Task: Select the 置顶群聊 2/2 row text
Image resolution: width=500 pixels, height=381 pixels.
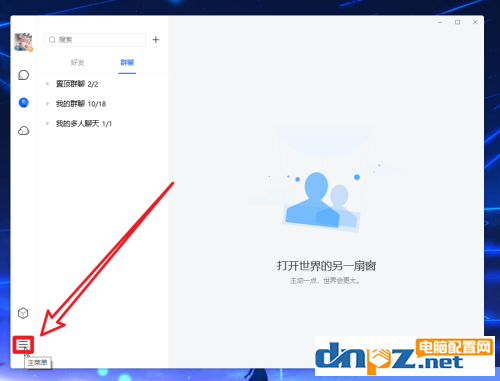Action: coord(77,84)
